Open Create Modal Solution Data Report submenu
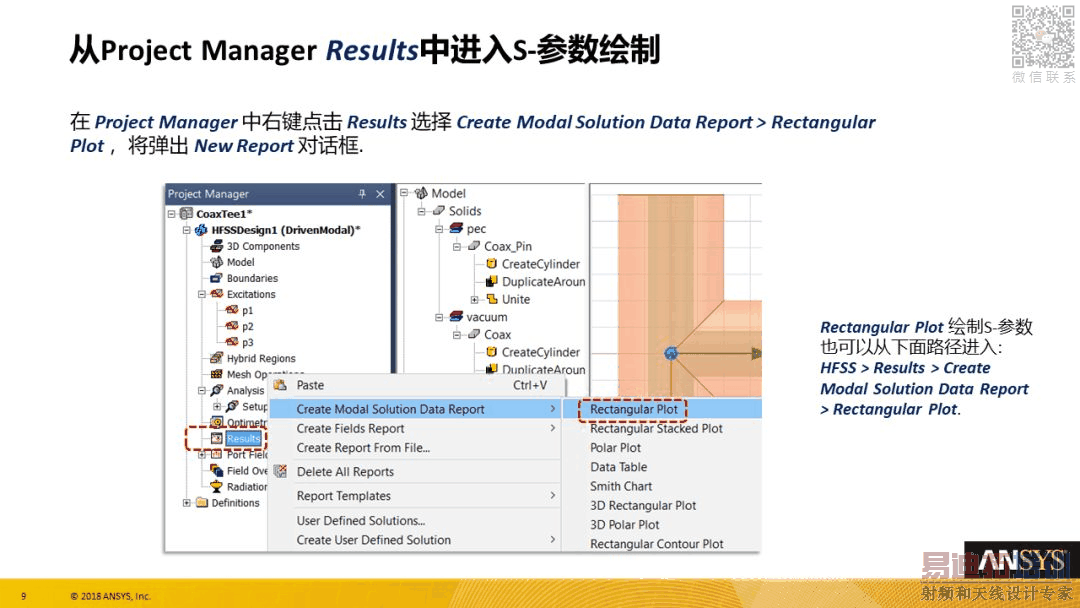 pyautogui.click(x=415, y=409)
